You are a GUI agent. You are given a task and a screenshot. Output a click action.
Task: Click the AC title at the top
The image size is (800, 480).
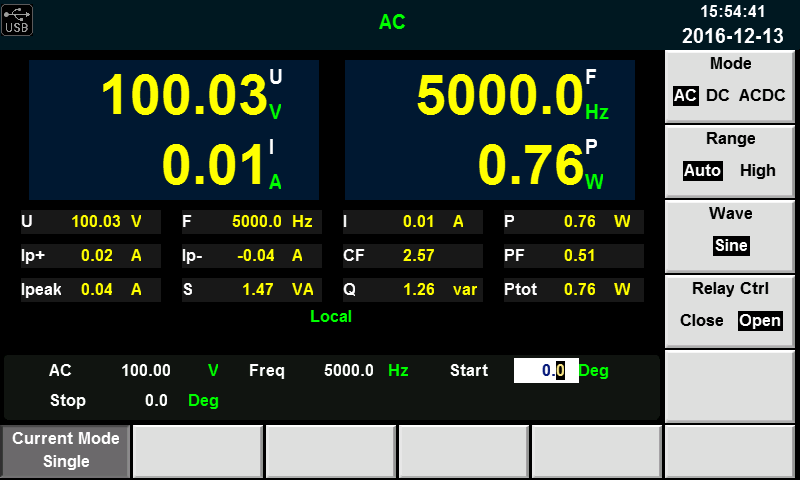(x=392, y=22)
